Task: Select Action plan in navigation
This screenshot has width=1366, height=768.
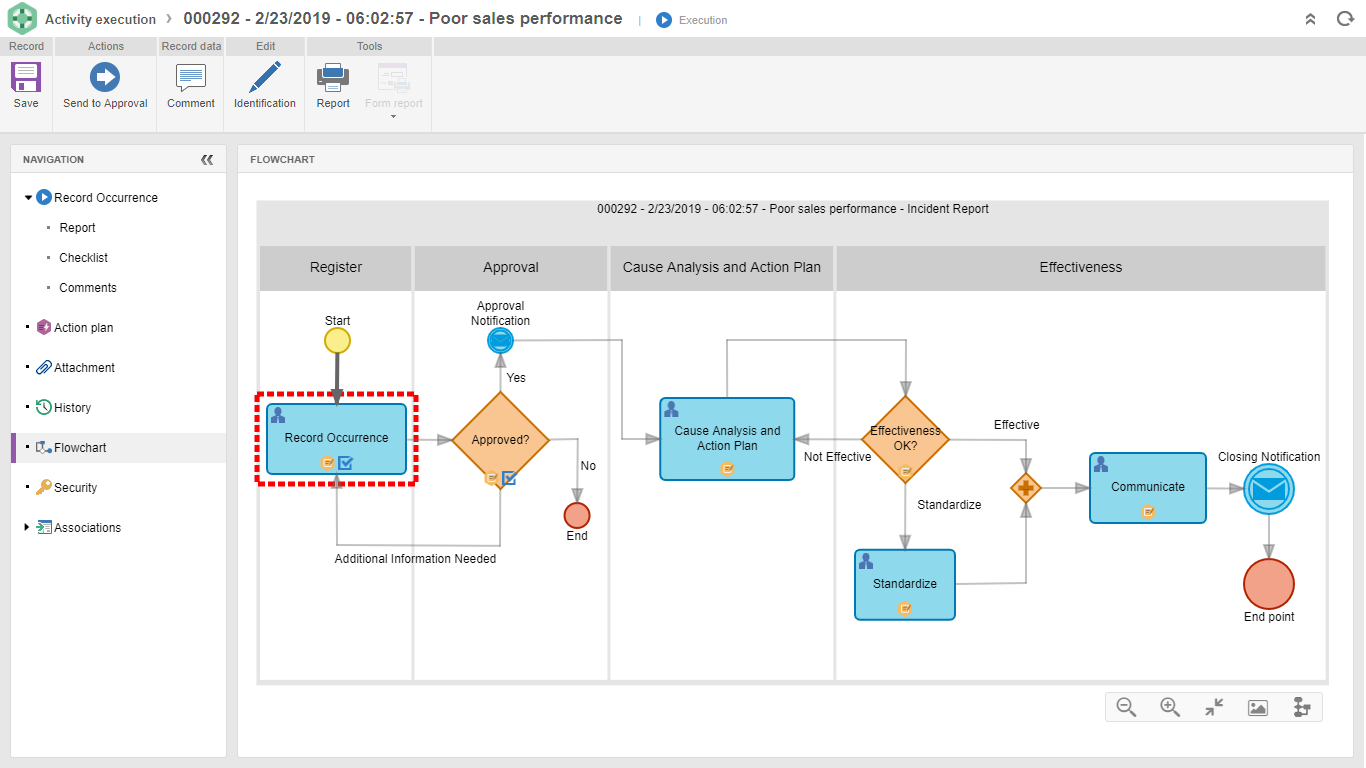Action: click(x=83, y=328)
